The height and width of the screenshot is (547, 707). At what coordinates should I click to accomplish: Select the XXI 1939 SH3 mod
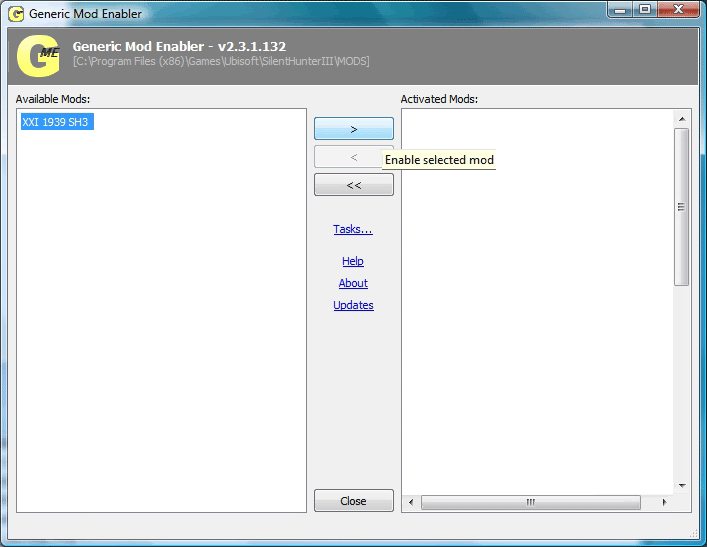[x=57, y=122]
